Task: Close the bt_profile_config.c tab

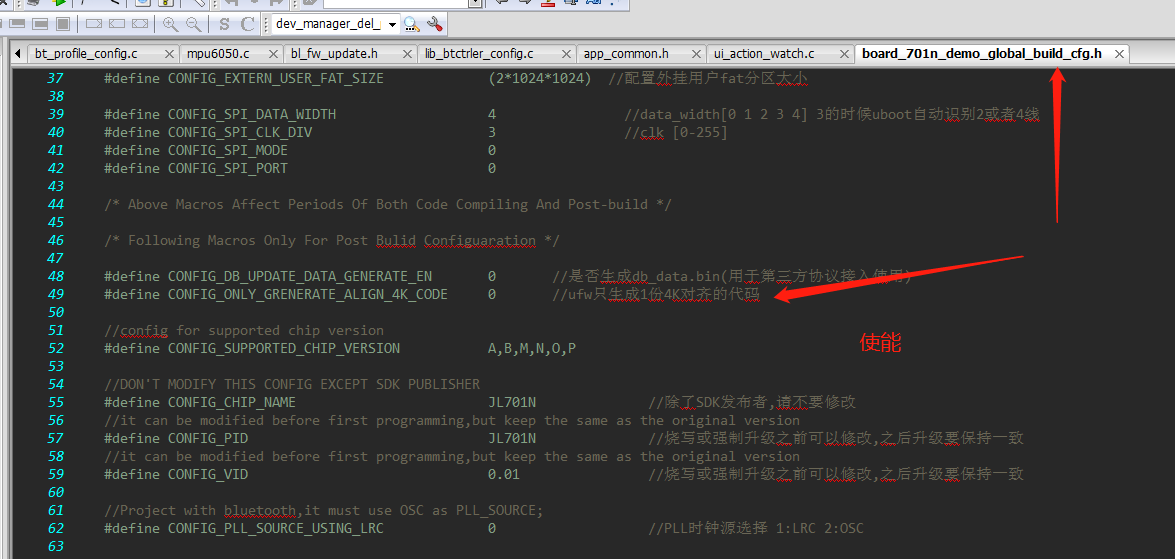Action: click(169, 54)
